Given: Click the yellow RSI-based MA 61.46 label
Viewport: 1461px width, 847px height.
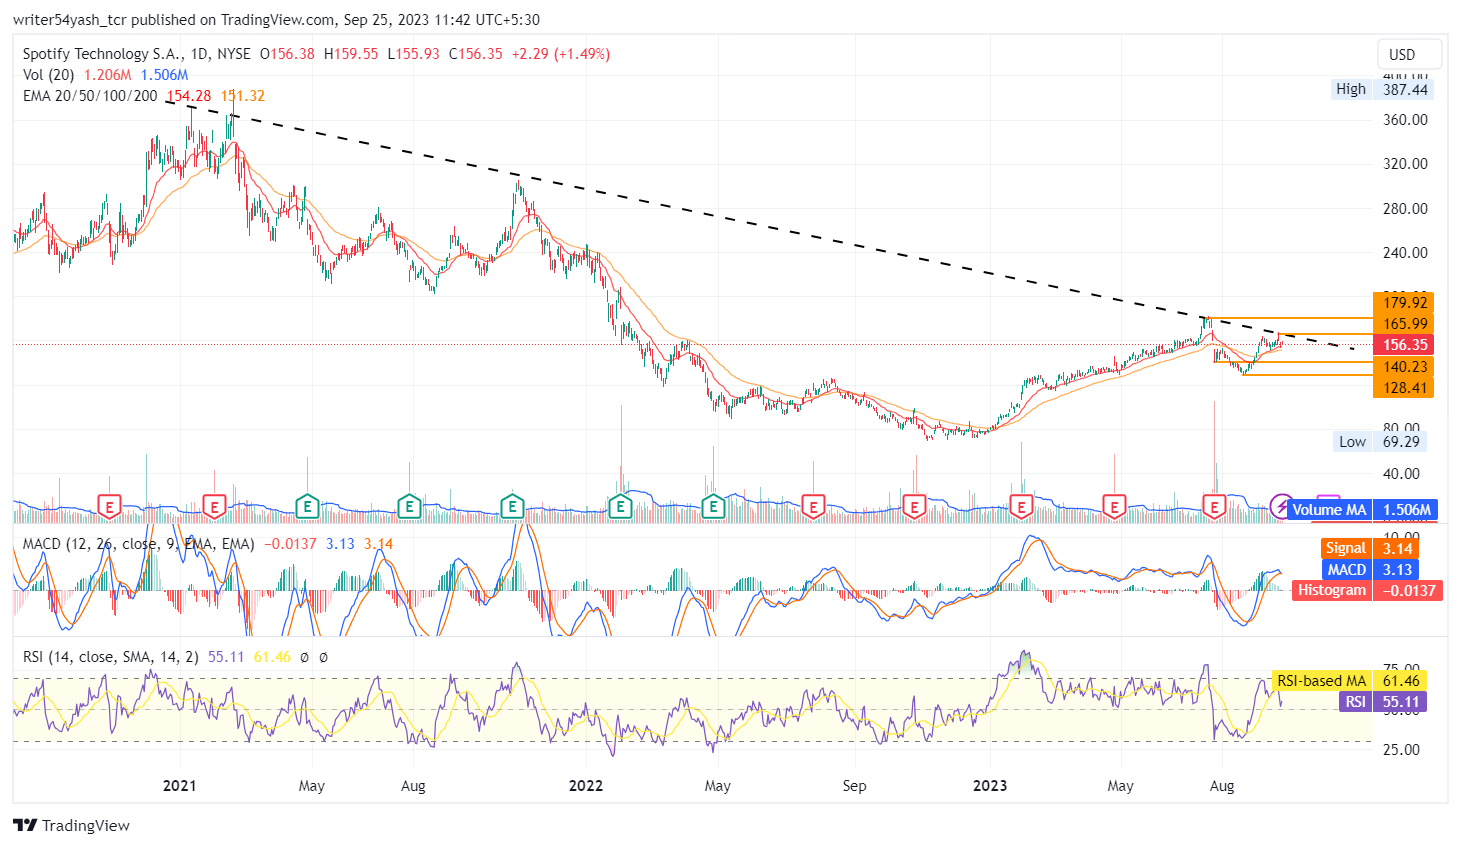Looking at the screenshot, I should pyautogui.click(x=1348, y=681).
